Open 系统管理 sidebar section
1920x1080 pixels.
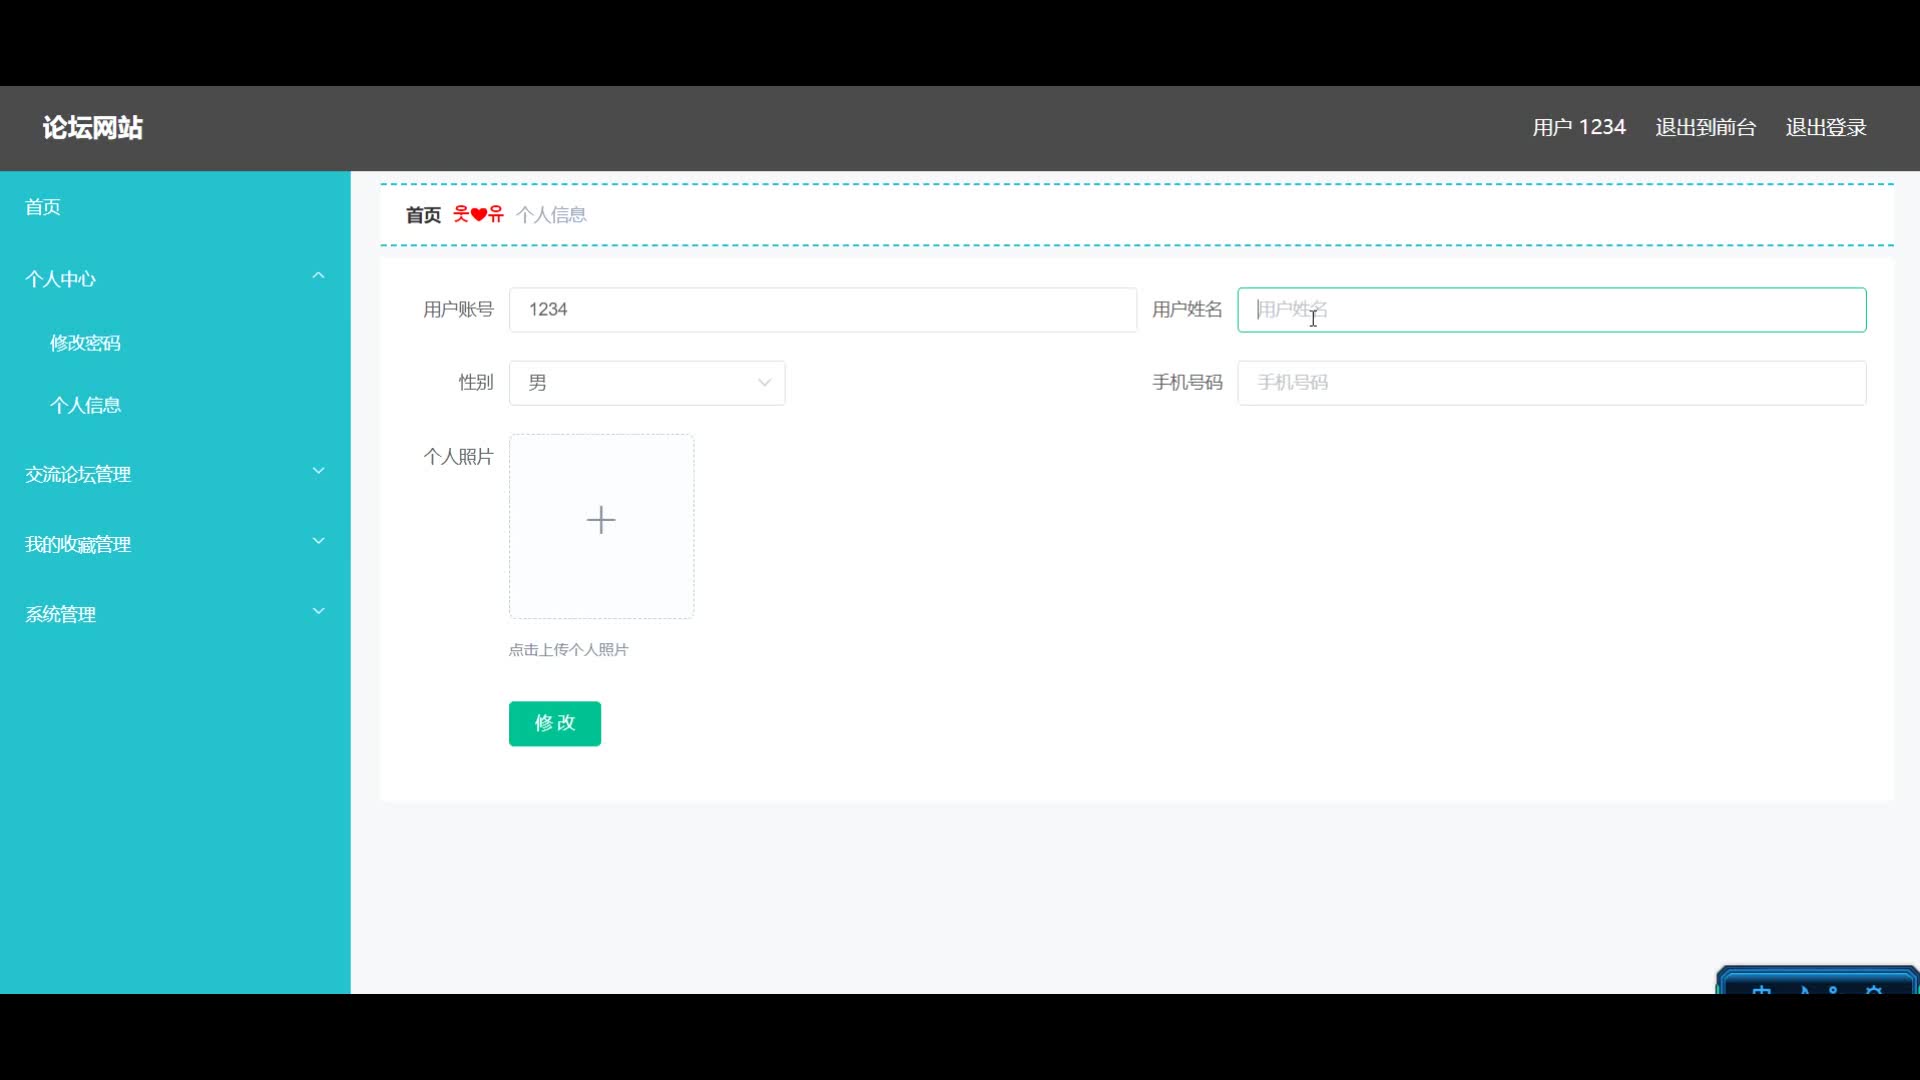click(175, 614)
